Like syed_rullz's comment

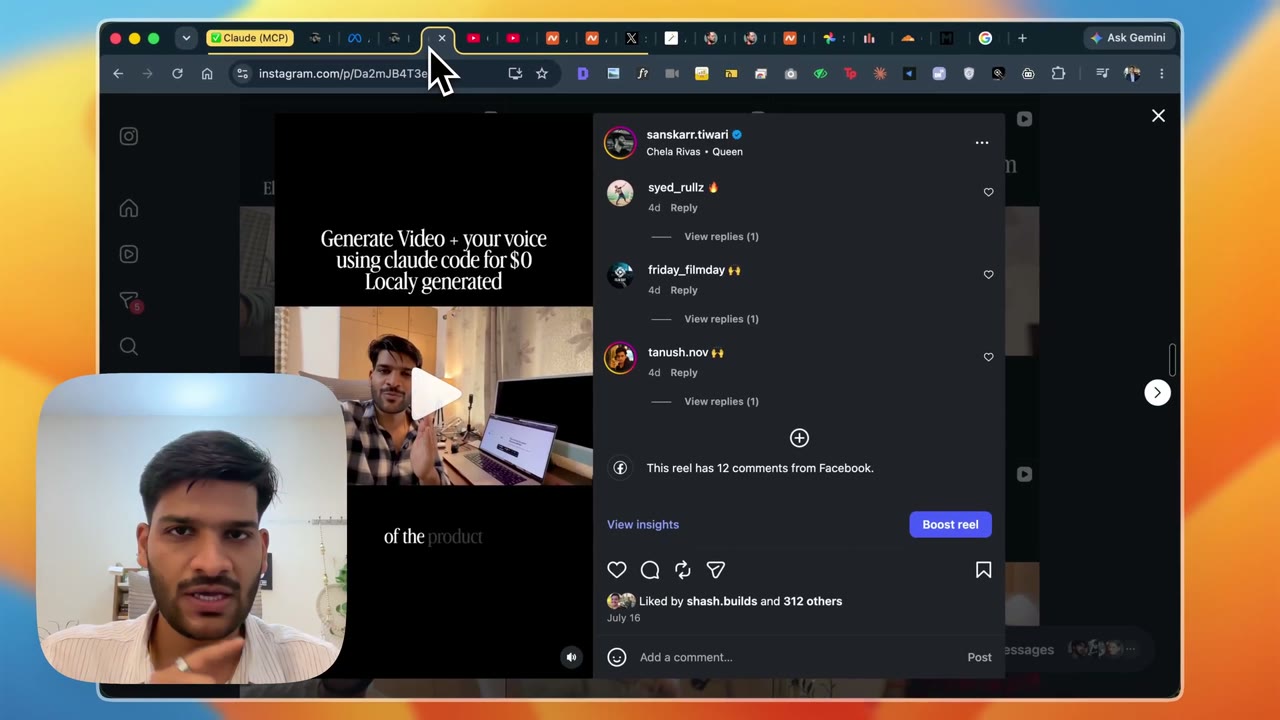point(989,192)
